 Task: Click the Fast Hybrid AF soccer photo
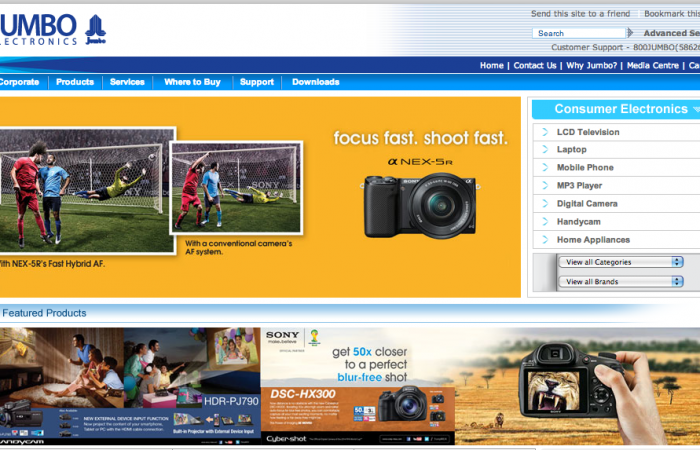[87, 191]
